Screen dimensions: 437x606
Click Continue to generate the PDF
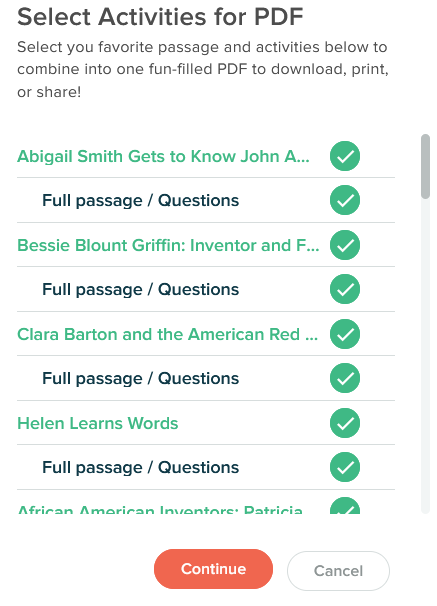[213, 569]
